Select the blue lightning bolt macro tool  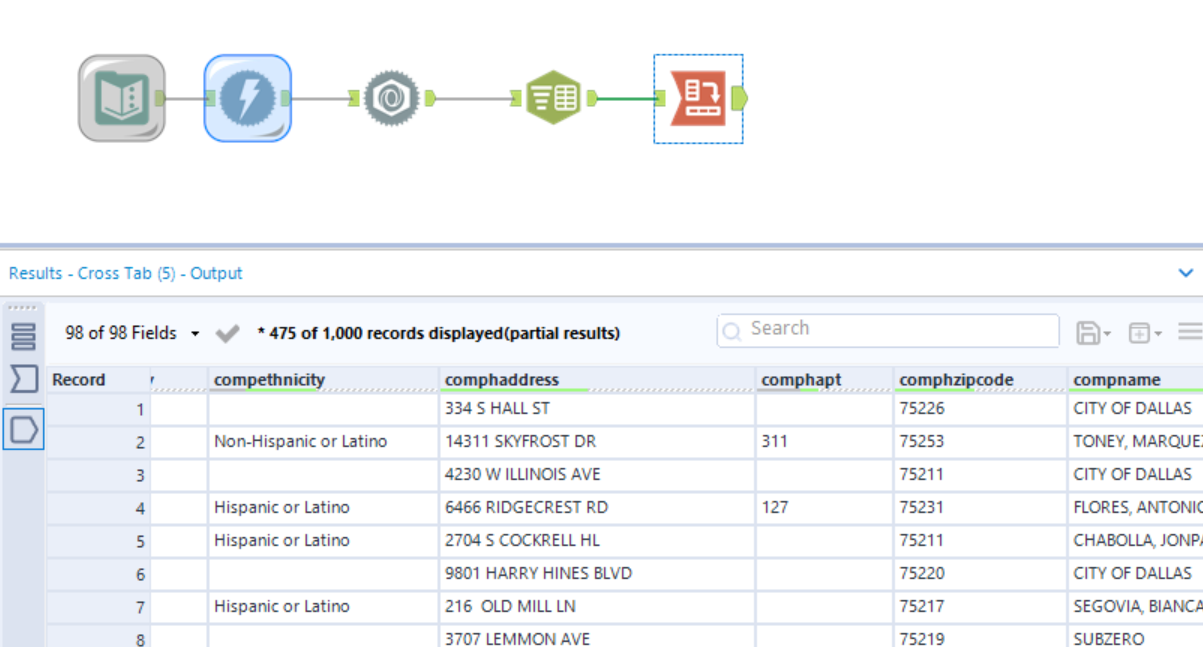(246, 98)
